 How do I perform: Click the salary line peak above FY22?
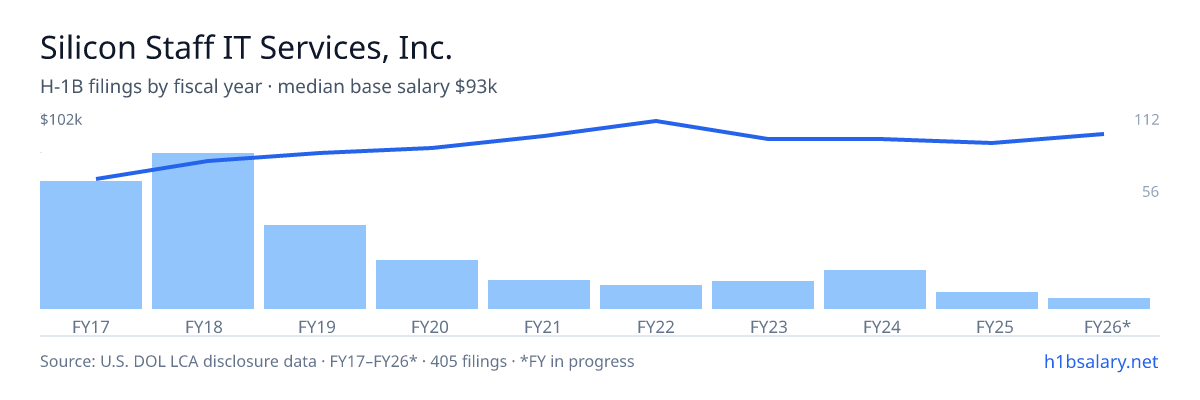(655, 121)
